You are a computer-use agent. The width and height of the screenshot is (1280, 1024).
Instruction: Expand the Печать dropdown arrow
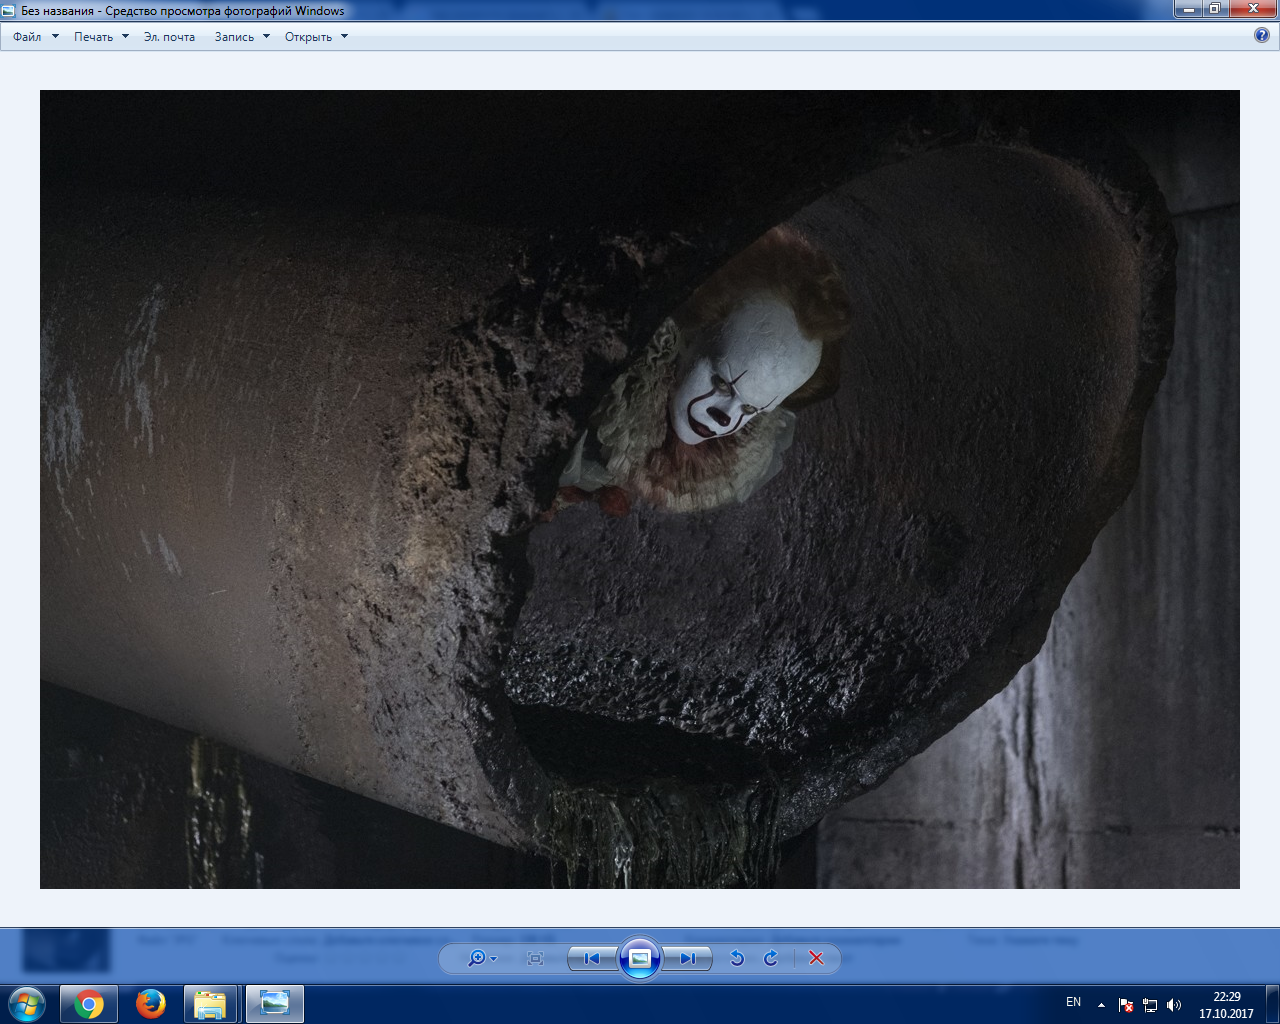(125, 37)
